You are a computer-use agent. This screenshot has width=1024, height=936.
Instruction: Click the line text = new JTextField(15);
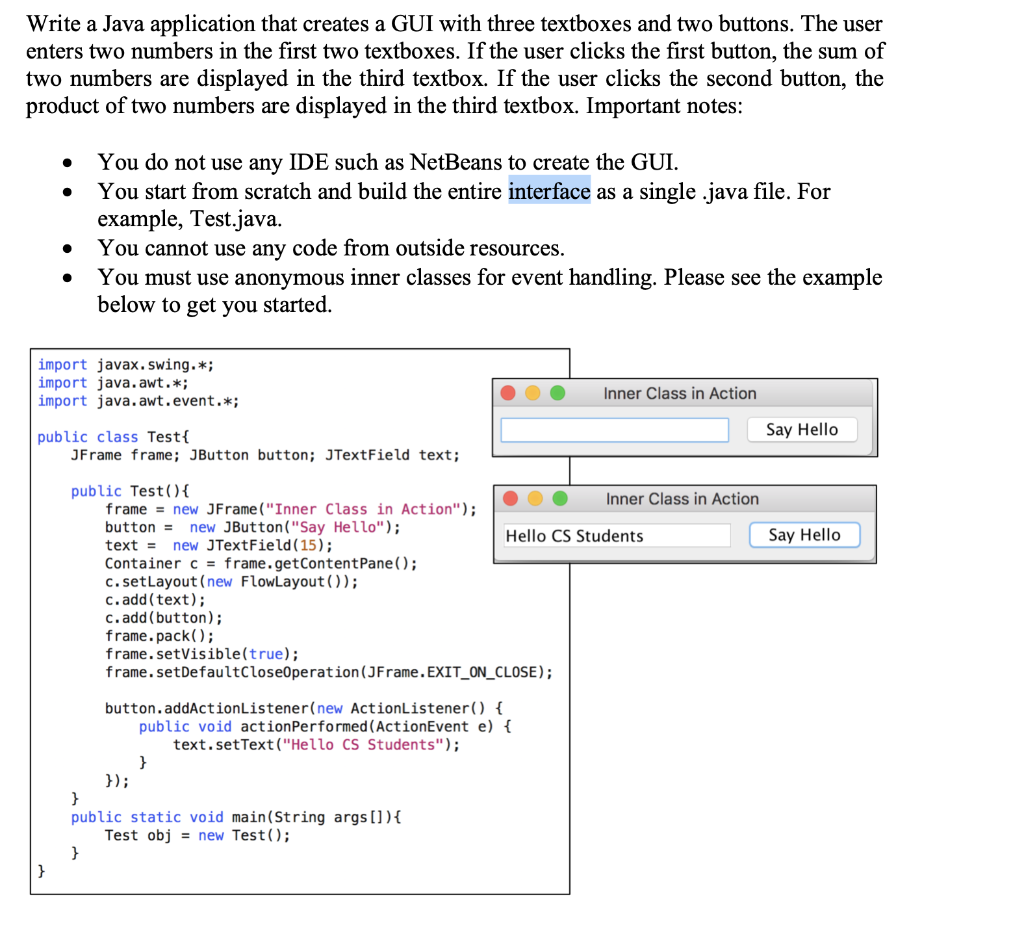(219, 546)
